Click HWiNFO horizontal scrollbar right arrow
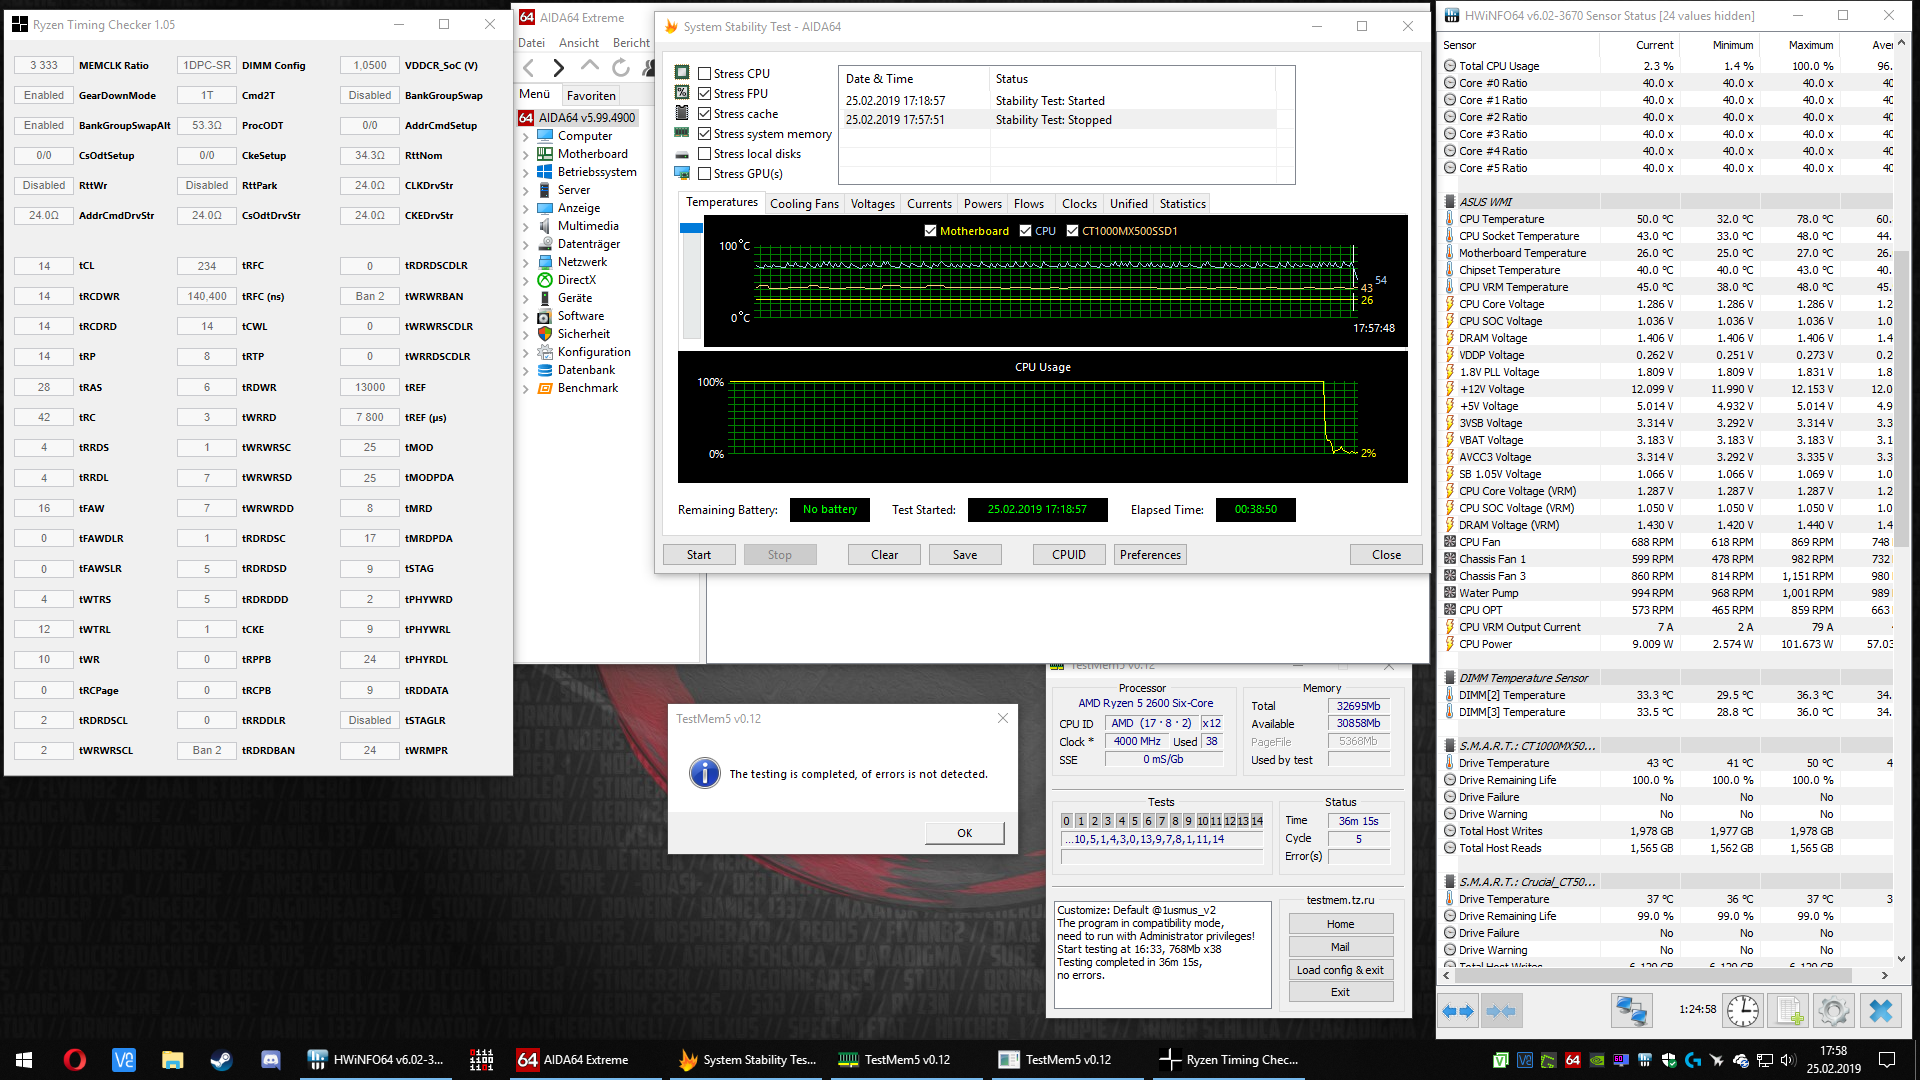The image size is (1920, 1080). [x=1884, y=975]
